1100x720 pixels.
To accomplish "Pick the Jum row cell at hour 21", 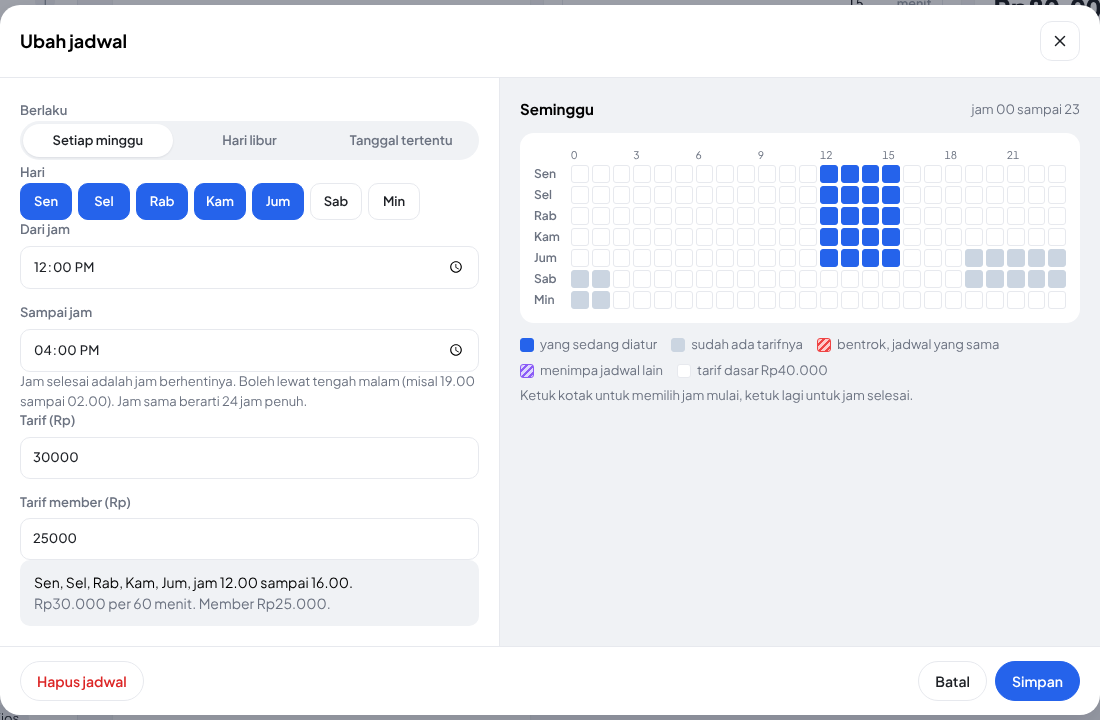I will point(1015,258).
